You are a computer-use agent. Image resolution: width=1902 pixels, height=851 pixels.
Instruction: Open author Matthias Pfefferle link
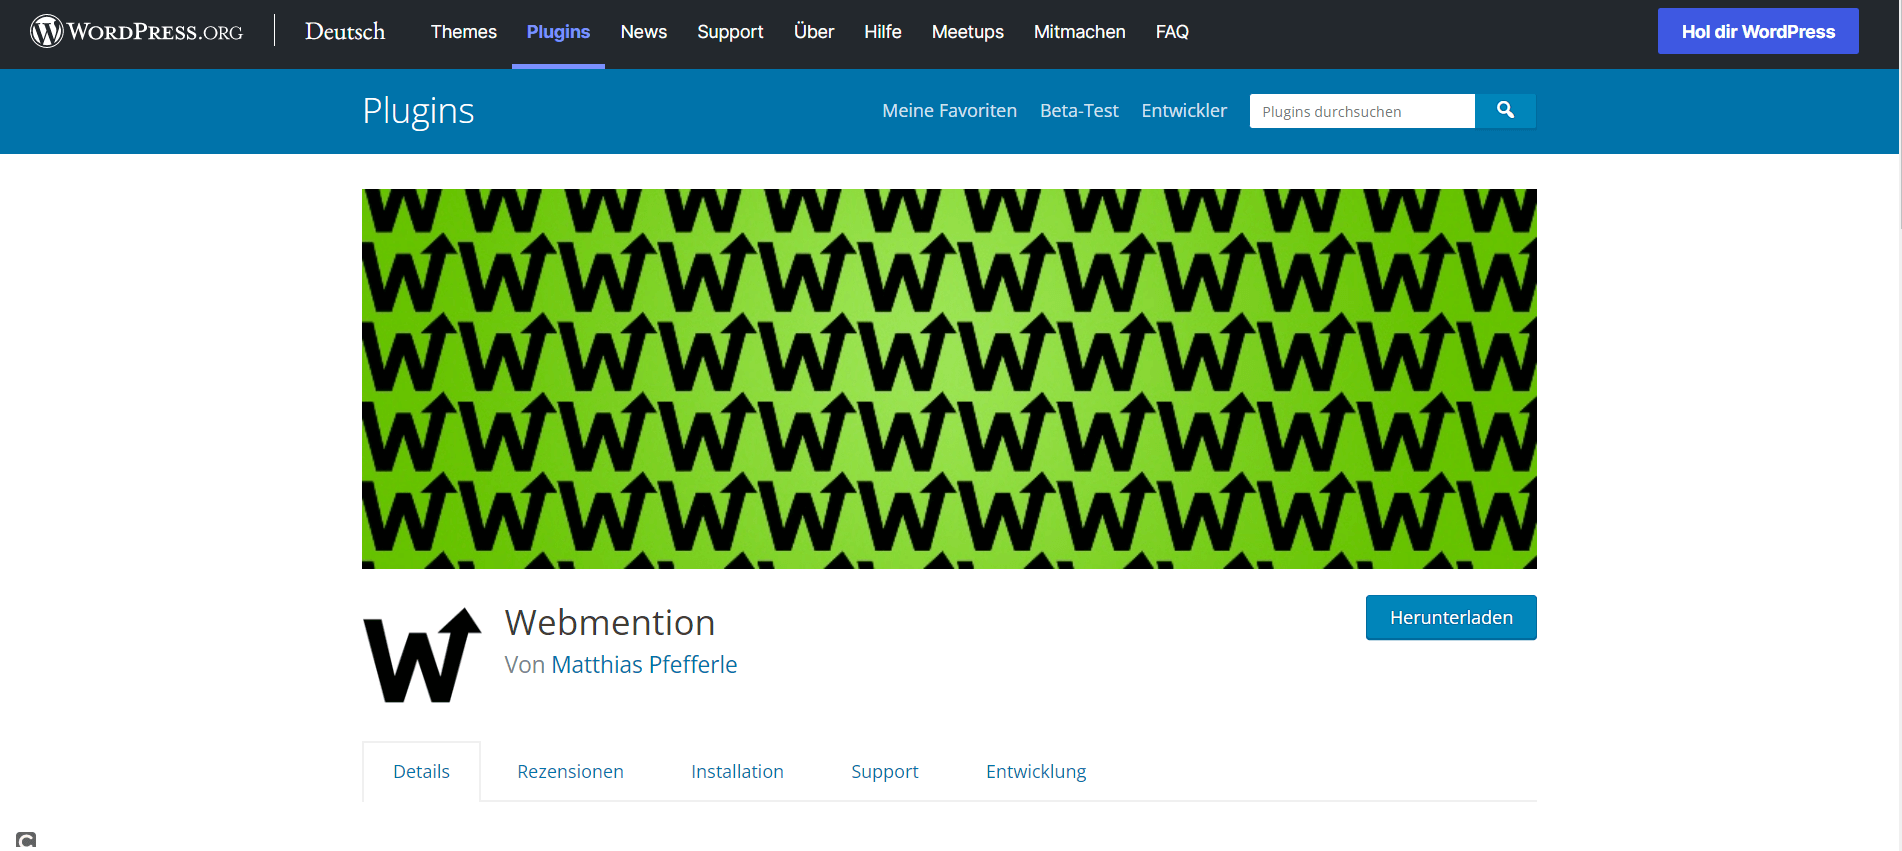tap(644, 665)
